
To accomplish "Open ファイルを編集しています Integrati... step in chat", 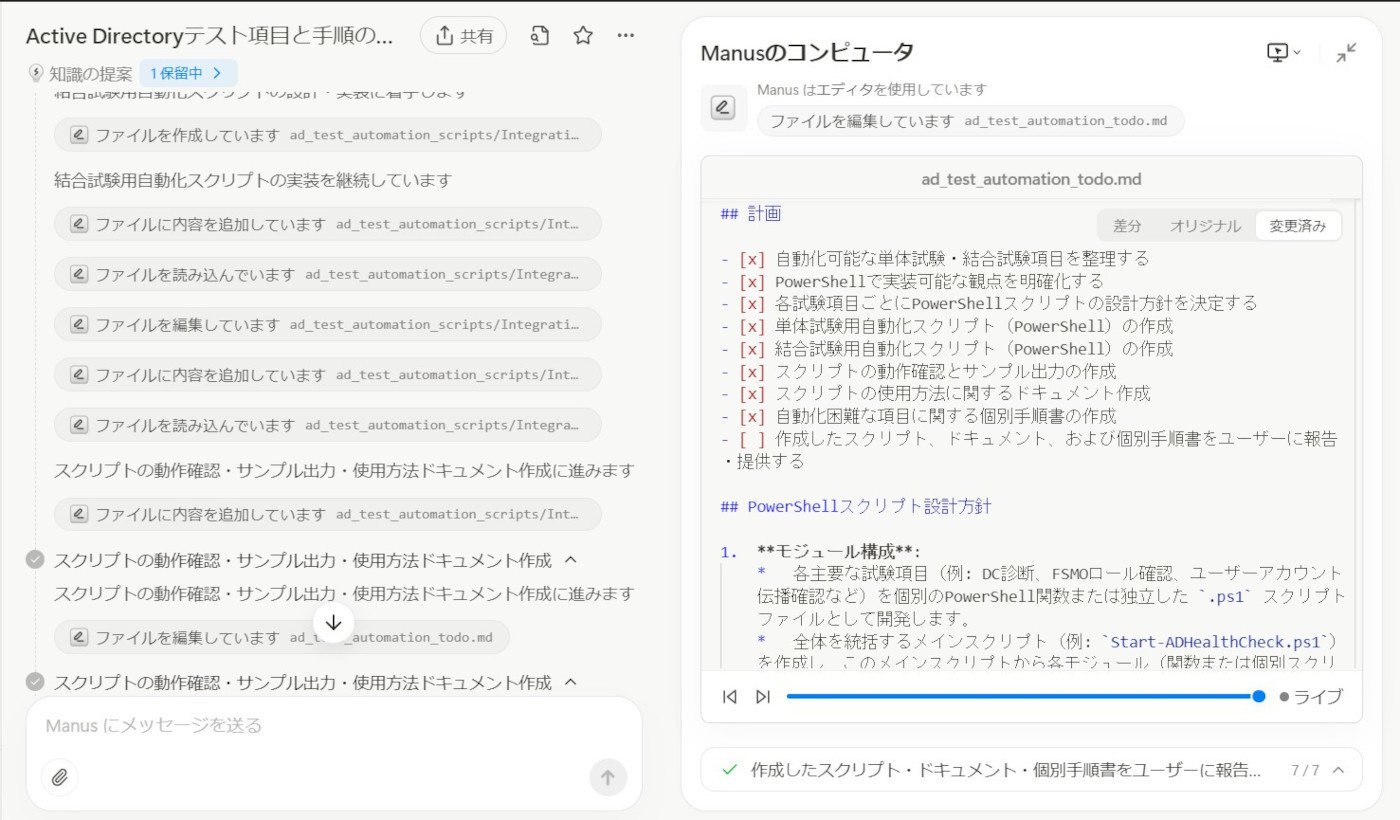I will (x=328, y=324).
